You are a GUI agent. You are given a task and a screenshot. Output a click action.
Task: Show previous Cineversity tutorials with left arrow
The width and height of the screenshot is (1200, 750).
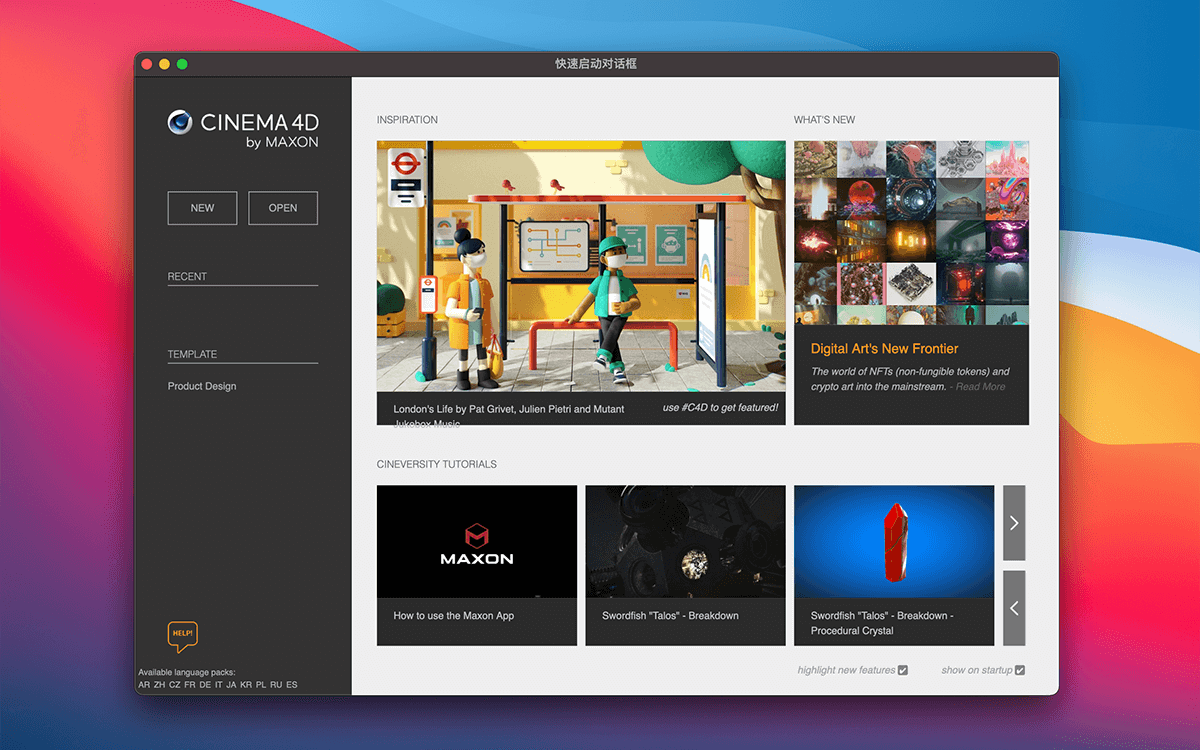point(1014,608)
